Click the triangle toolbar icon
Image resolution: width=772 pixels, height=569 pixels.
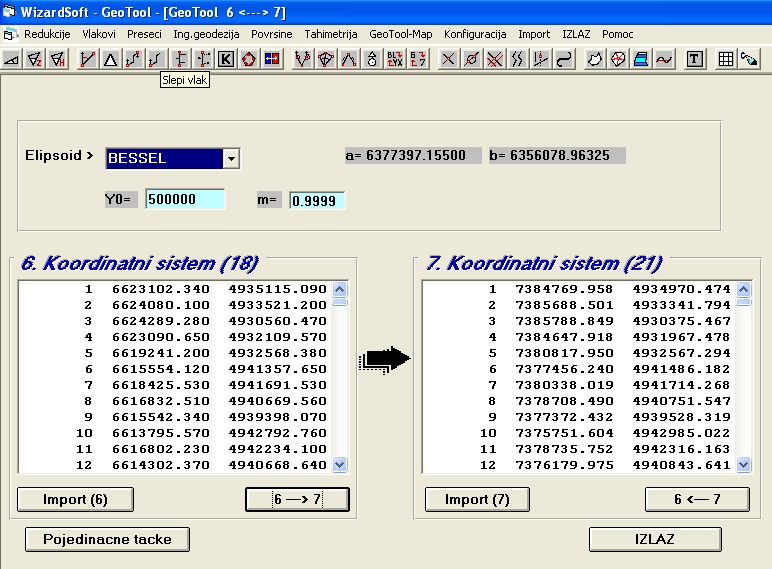[110, 59]
